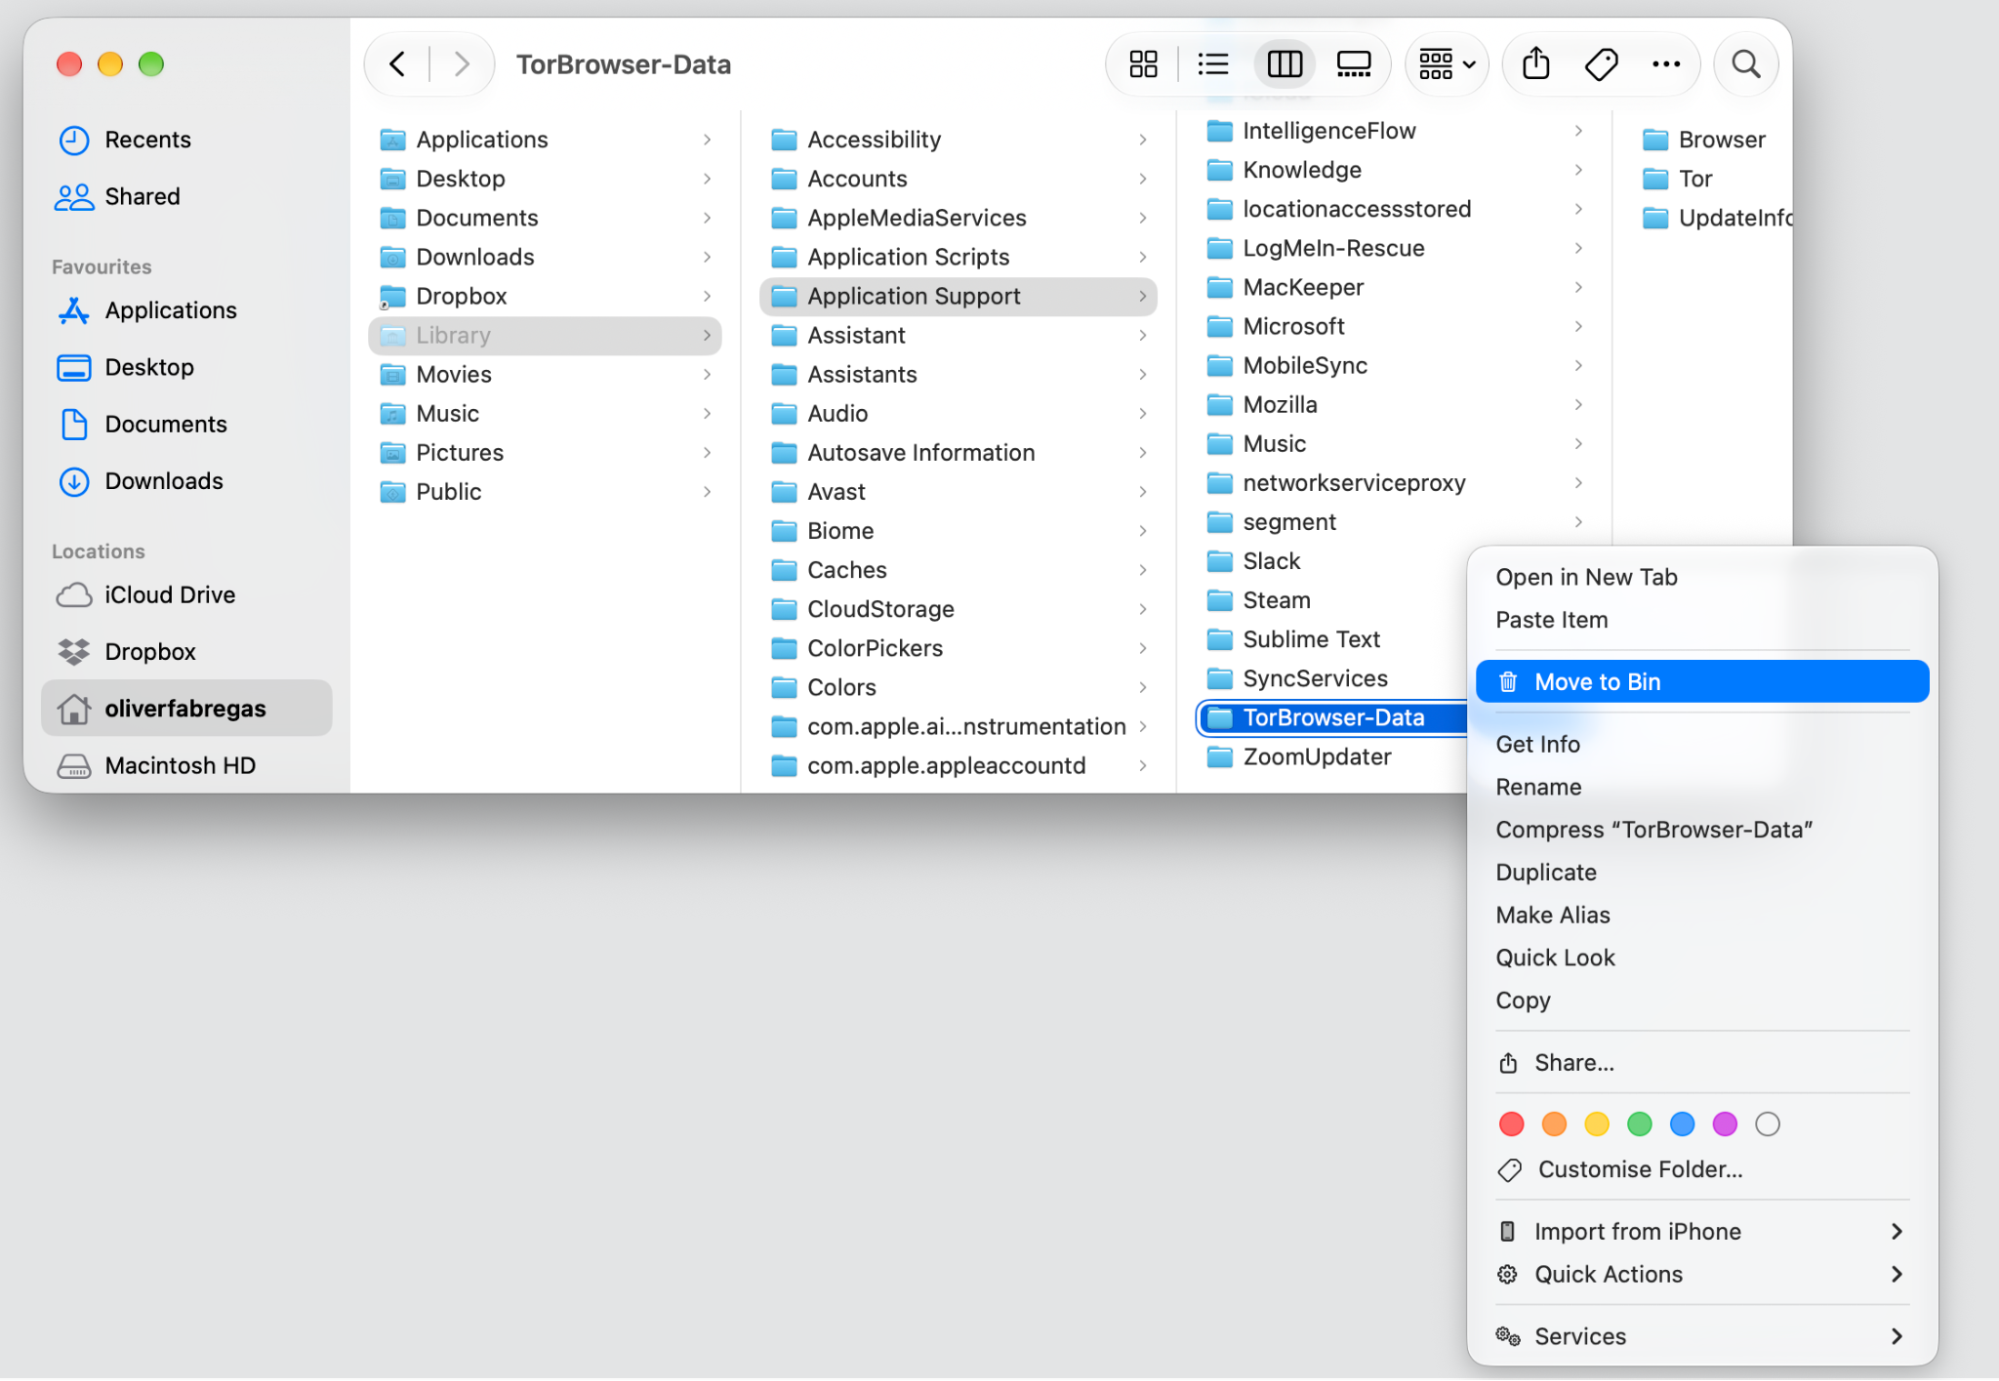Viewport: 1999px width, 1381px height.
Task: Click the Finder search magnifier
Action: click(x=1746, y=64)
